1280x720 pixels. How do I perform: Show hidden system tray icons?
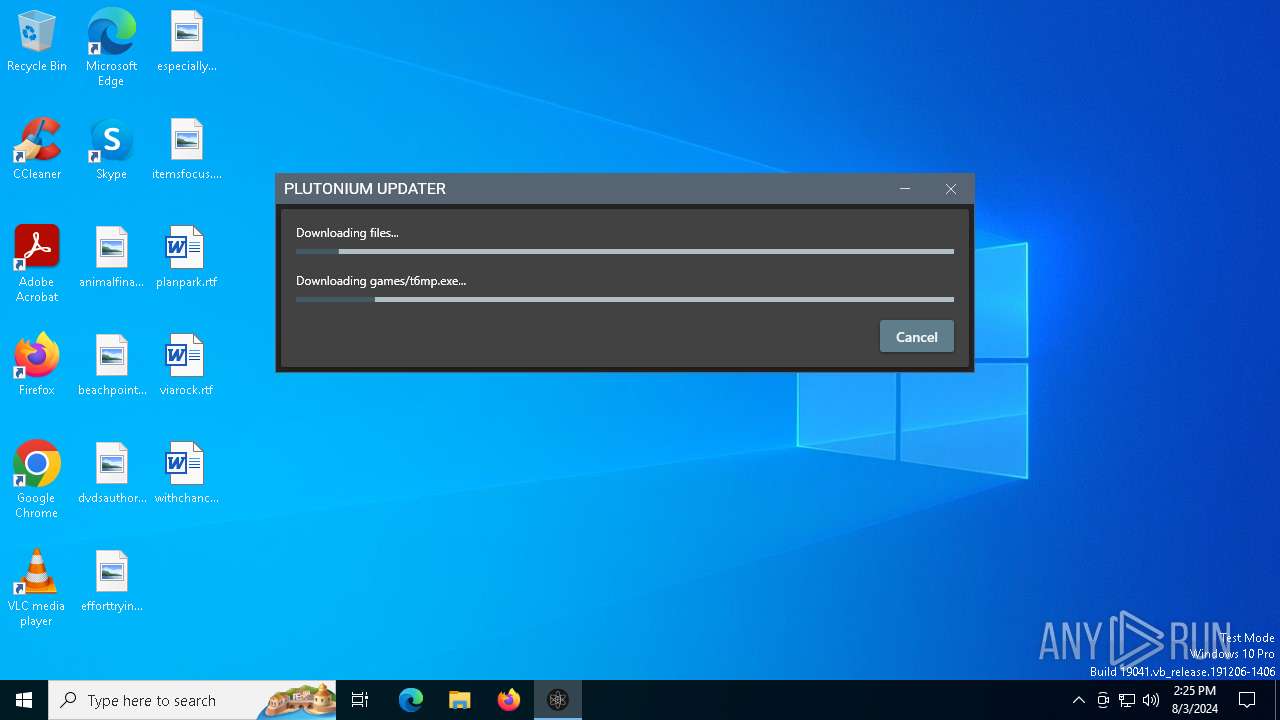(x=1078, y=700)
